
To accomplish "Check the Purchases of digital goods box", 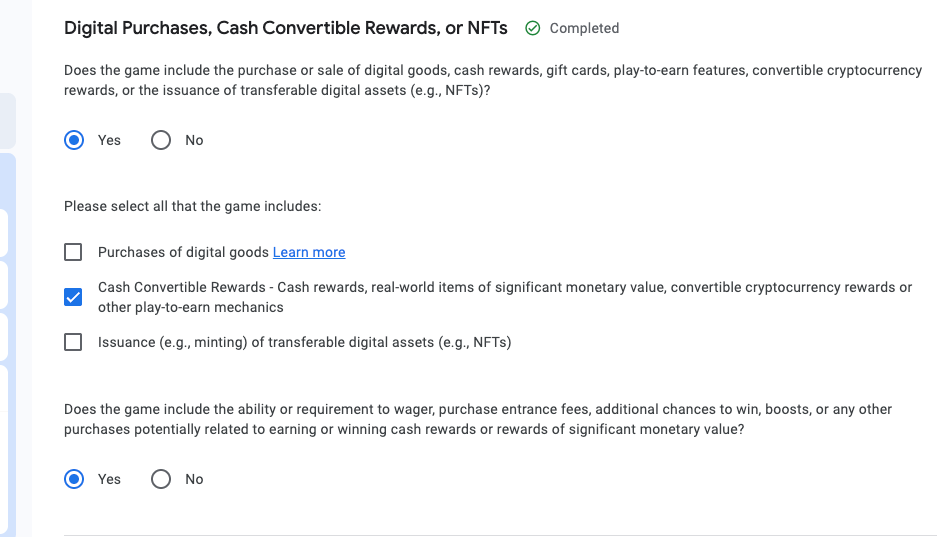I will tap(73, 252).
